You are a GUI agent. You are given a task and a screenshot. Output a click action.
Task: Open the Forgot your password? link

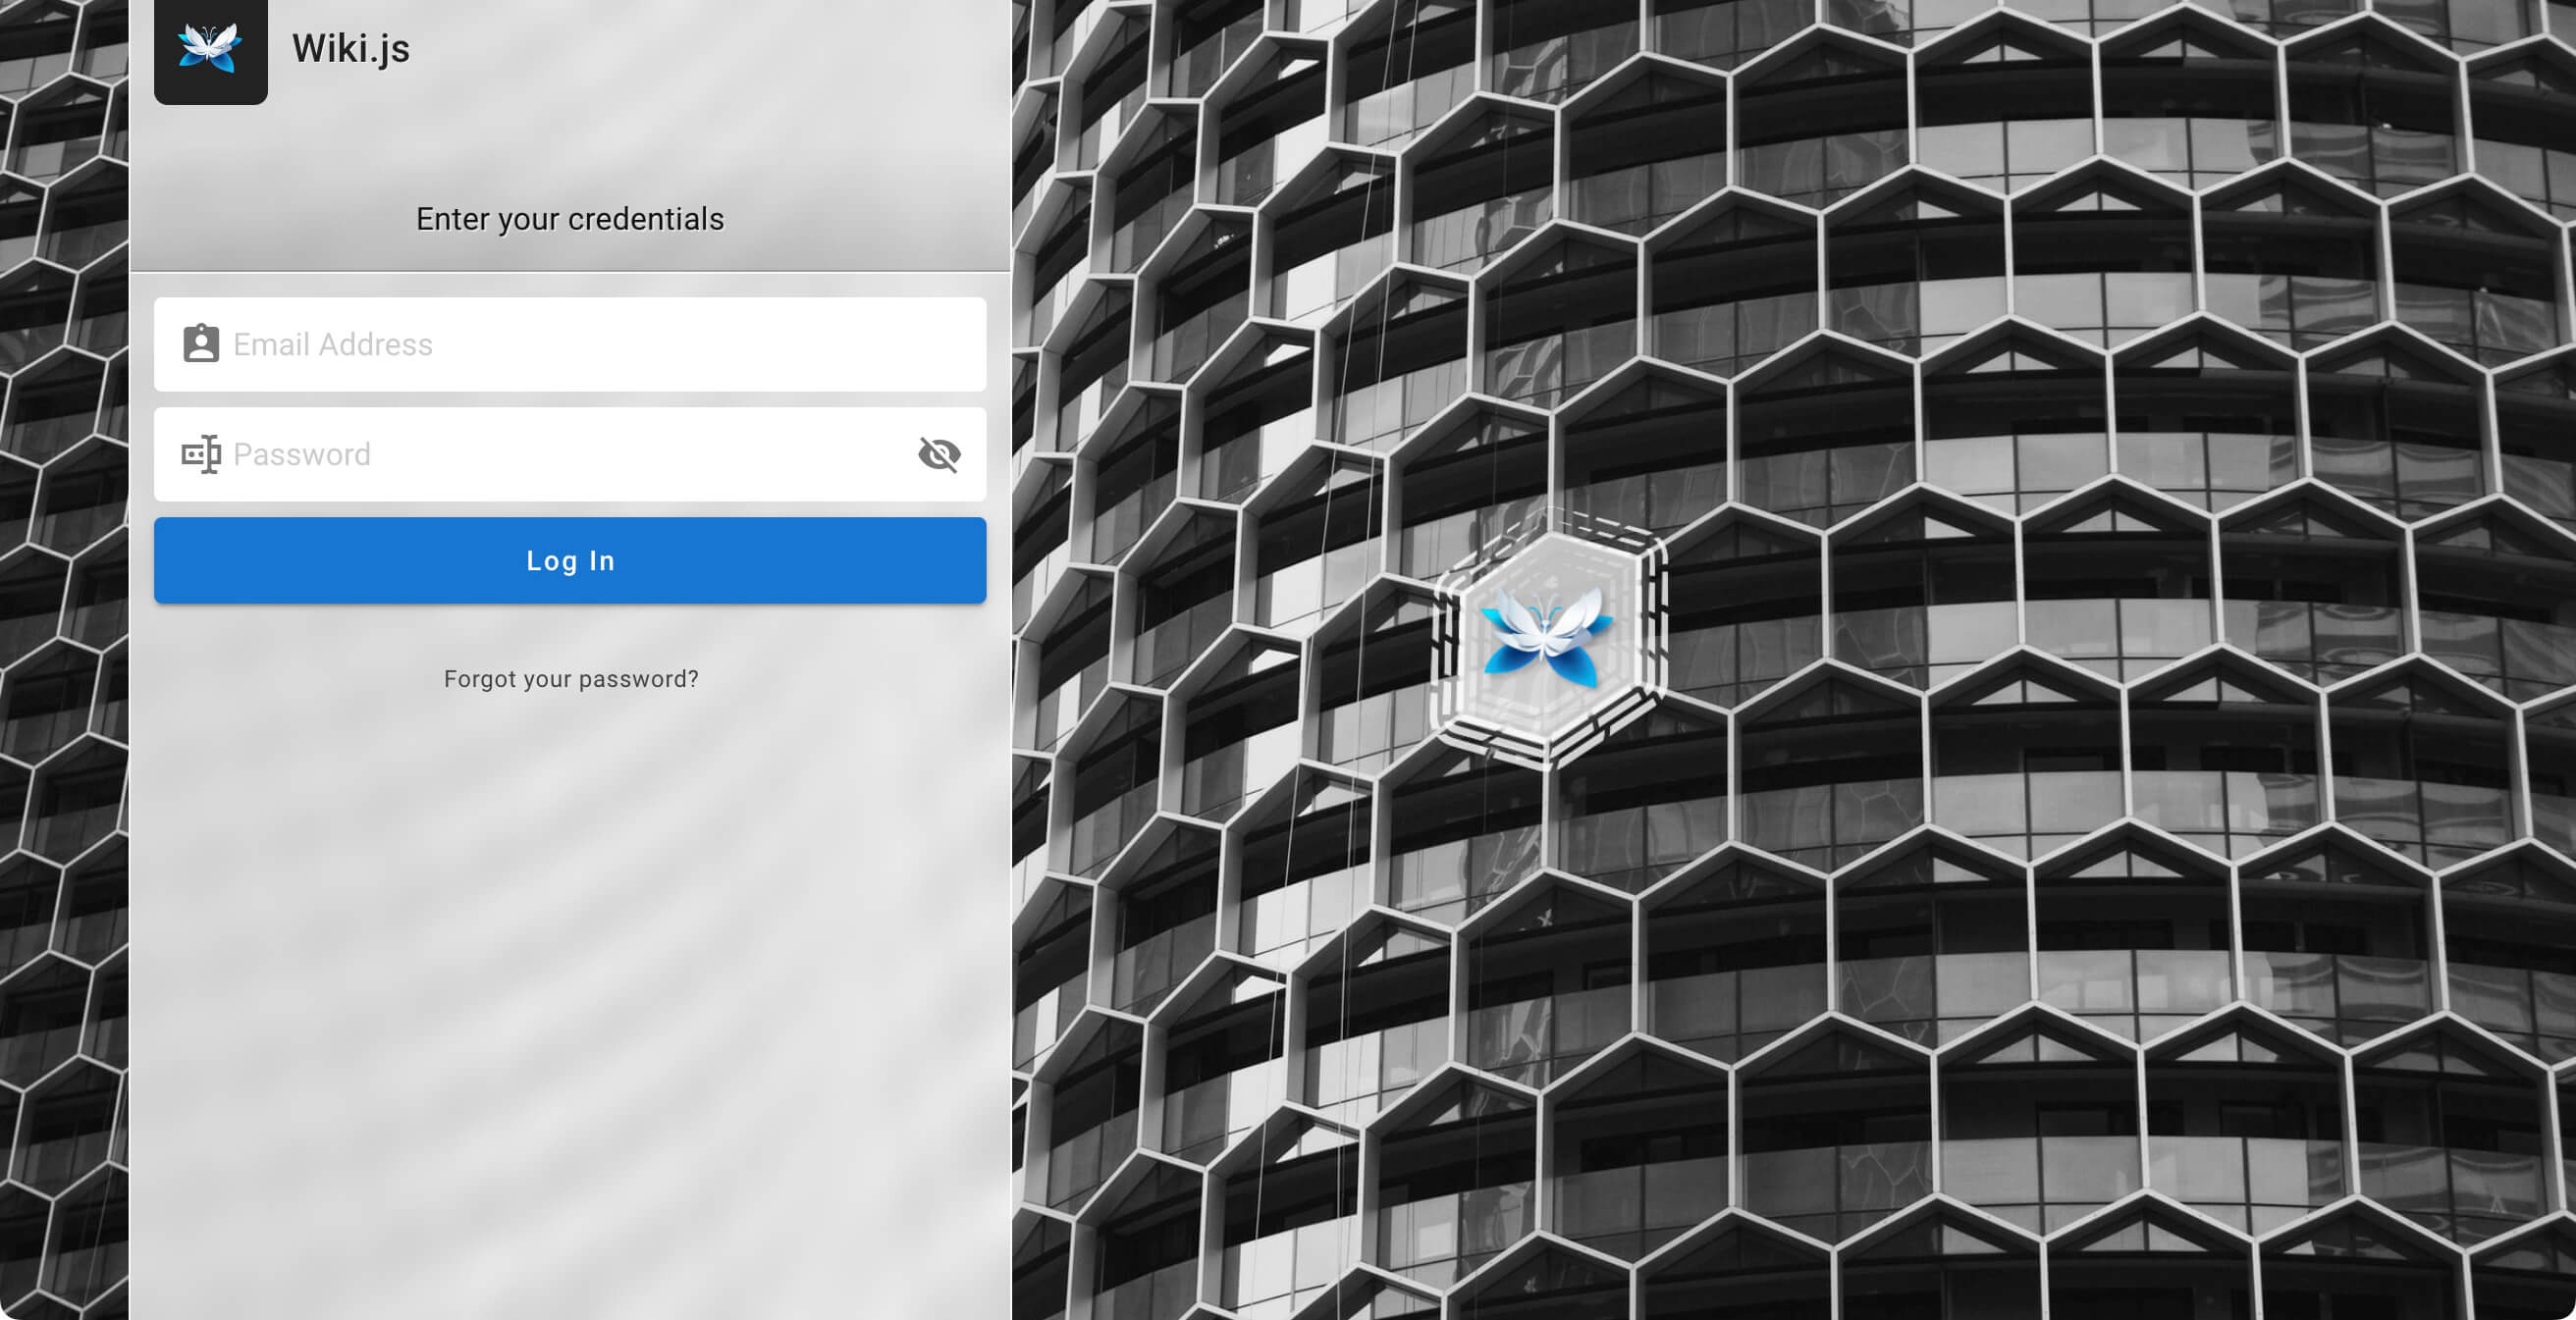[571, 679]
